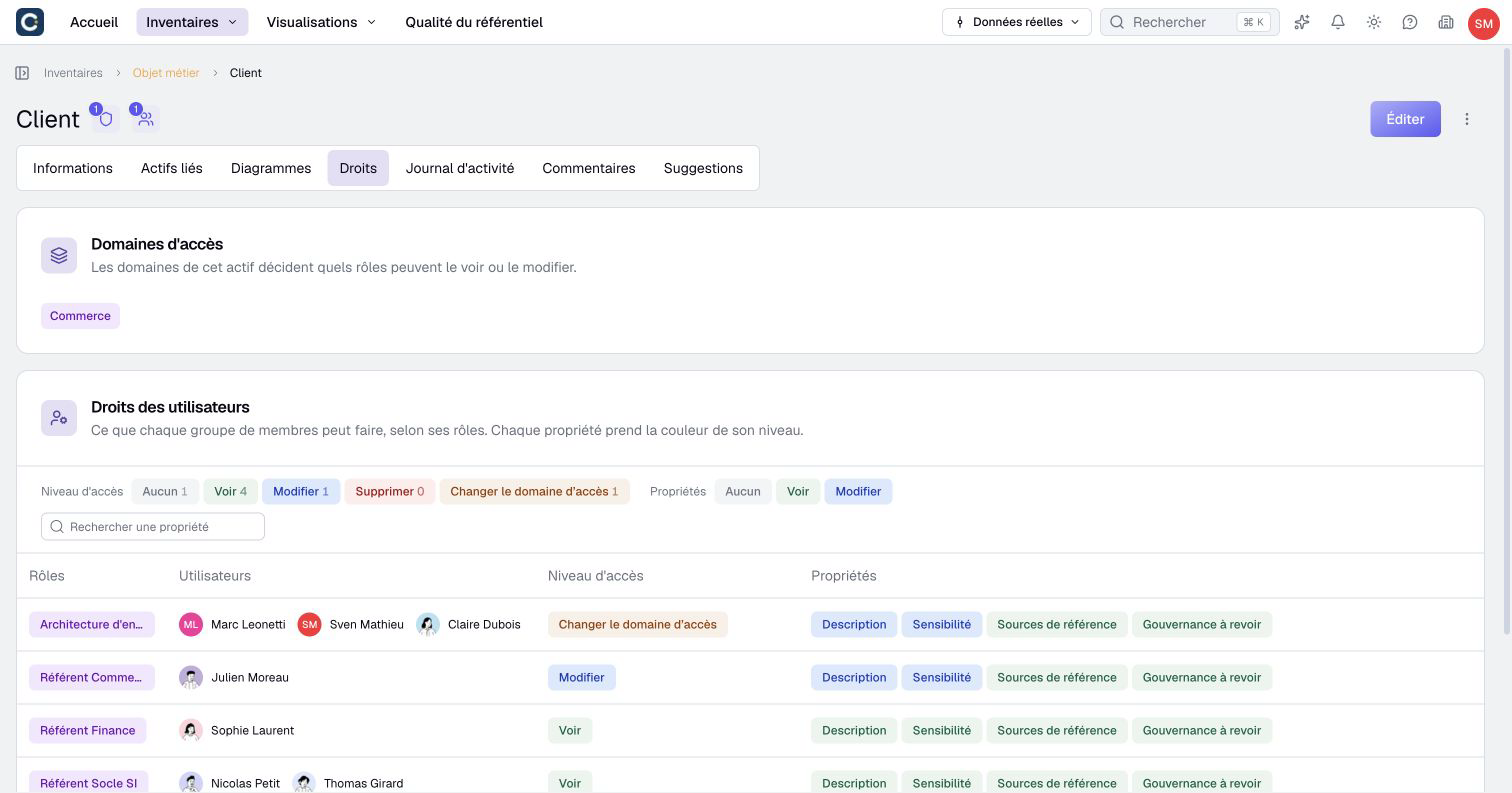Image resolution: width=1512 pixels, height=793 pixels.
Task: Click the global Rechercher search box
Action: click(1189, 22)
